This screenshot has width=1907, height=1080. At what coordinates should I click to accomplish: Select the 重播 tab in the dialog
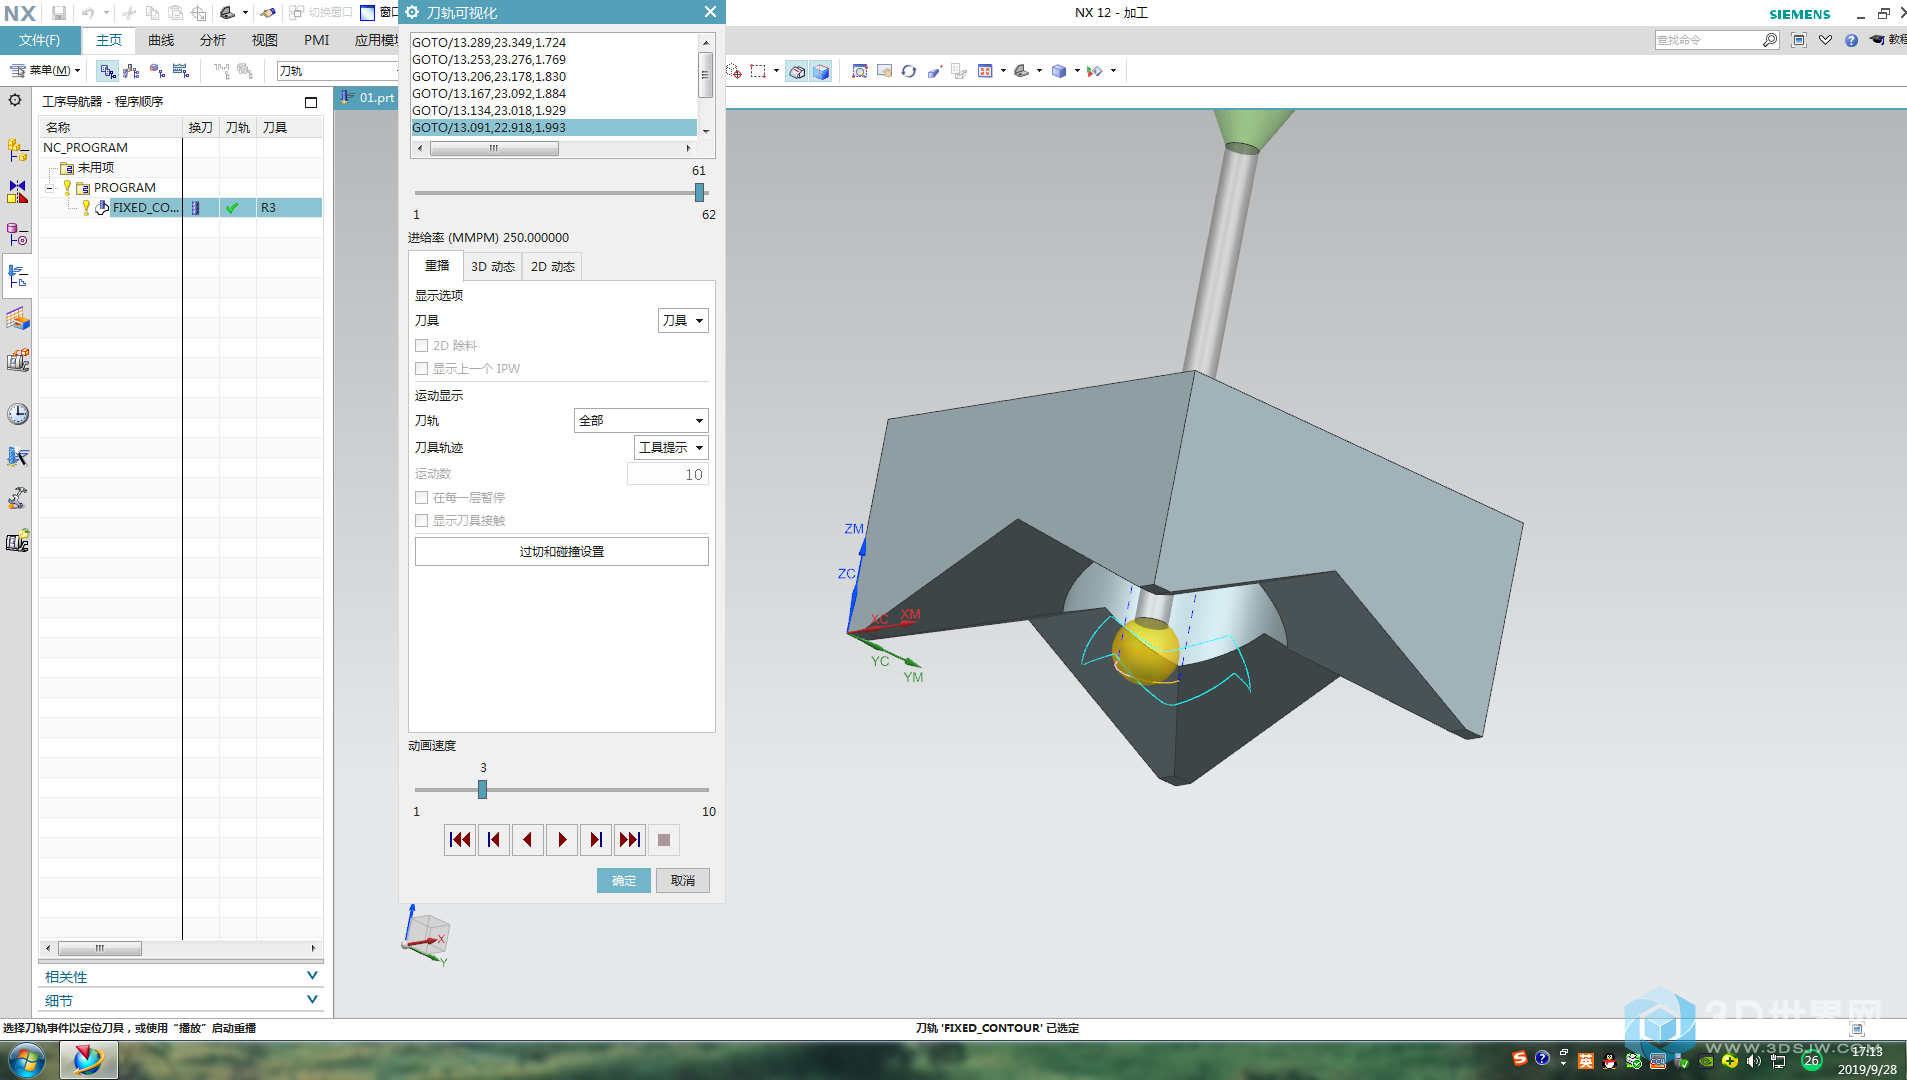[437, 266]
